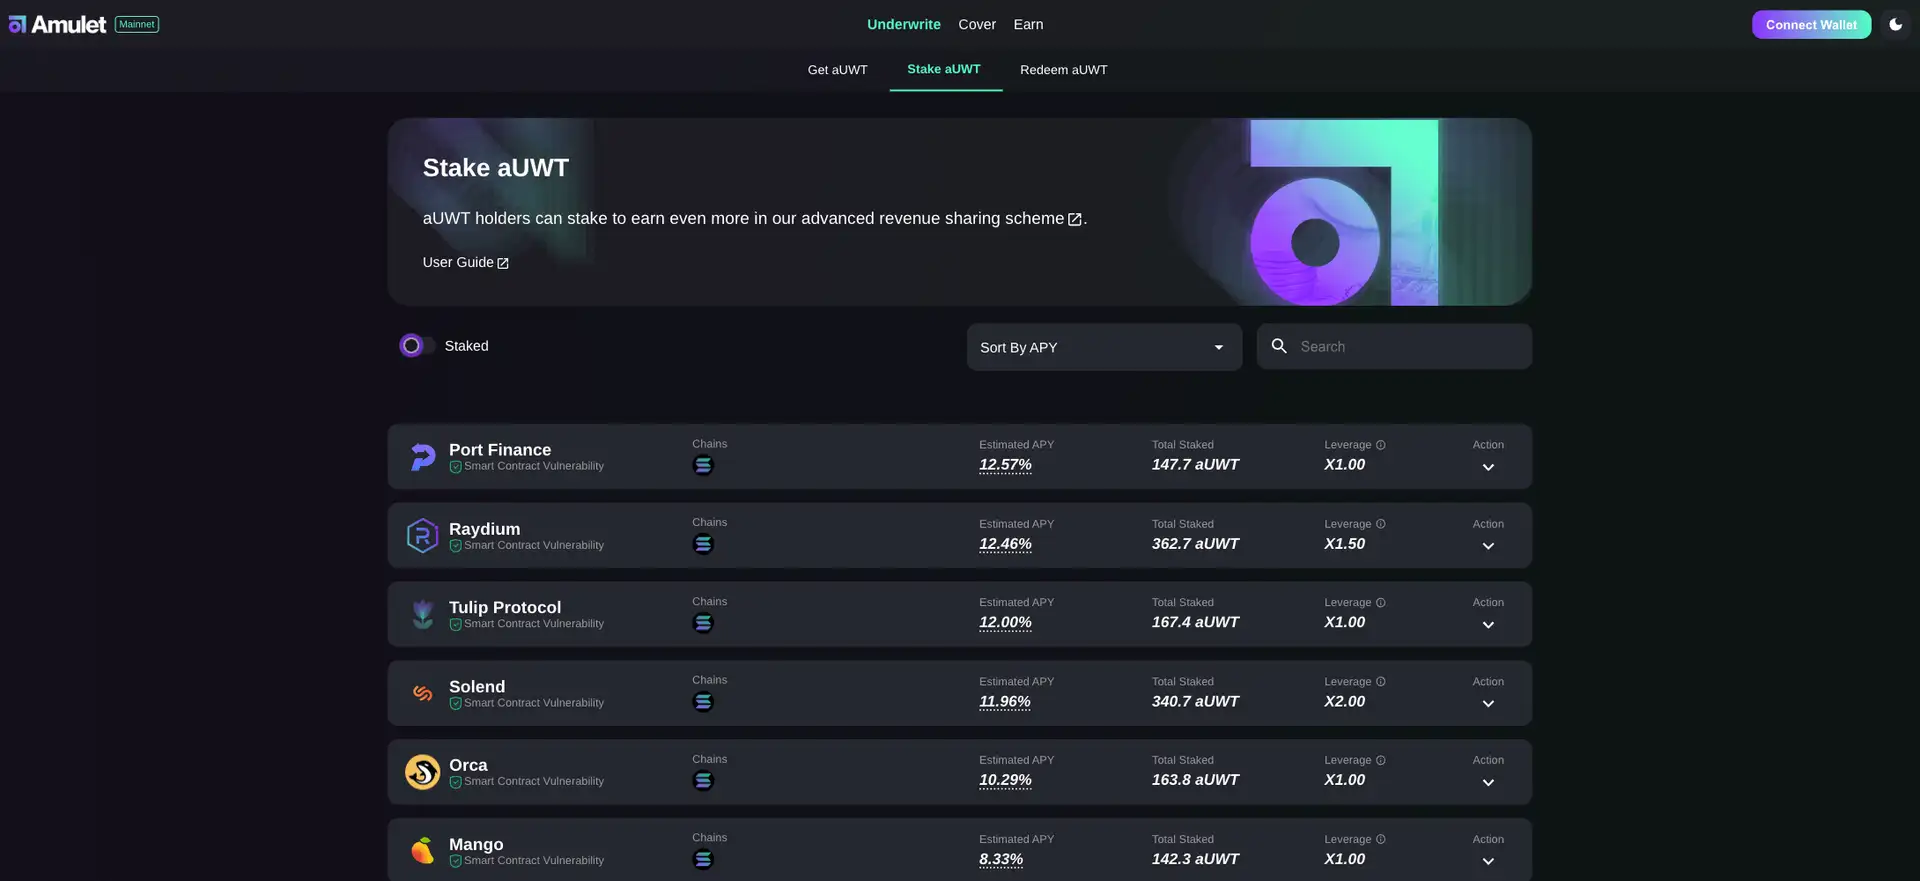The image size is (1920, 881).
Task: Click the Port Finance protocol icon
Action: coord(423,457)
